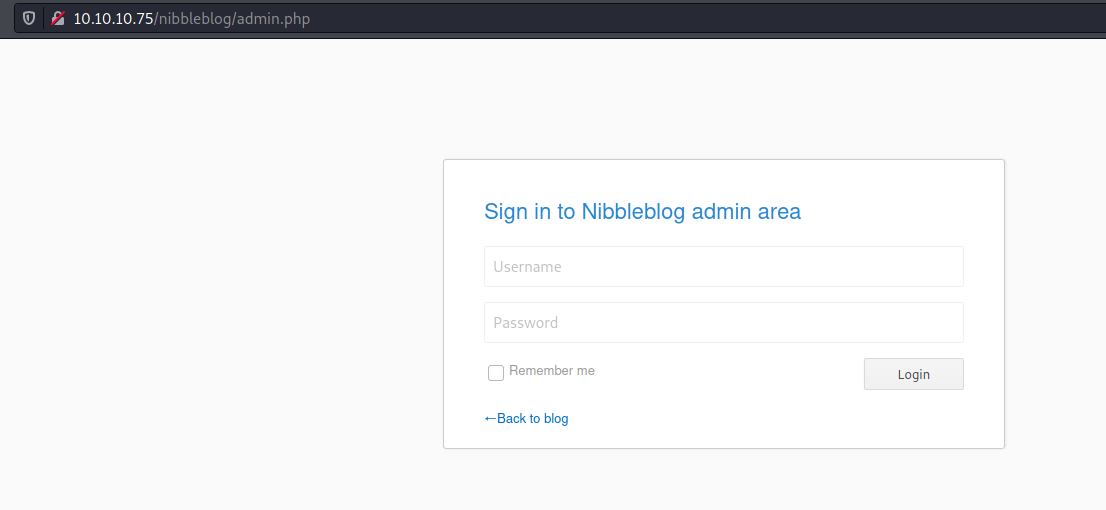Click the Remember me label text

(x=552, y=370)
